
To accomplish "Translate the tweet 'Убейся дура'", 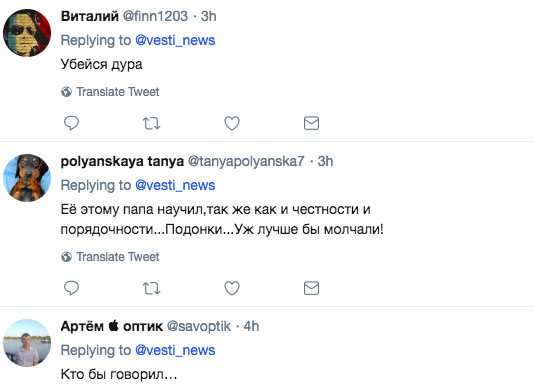I will coord(110,92).
